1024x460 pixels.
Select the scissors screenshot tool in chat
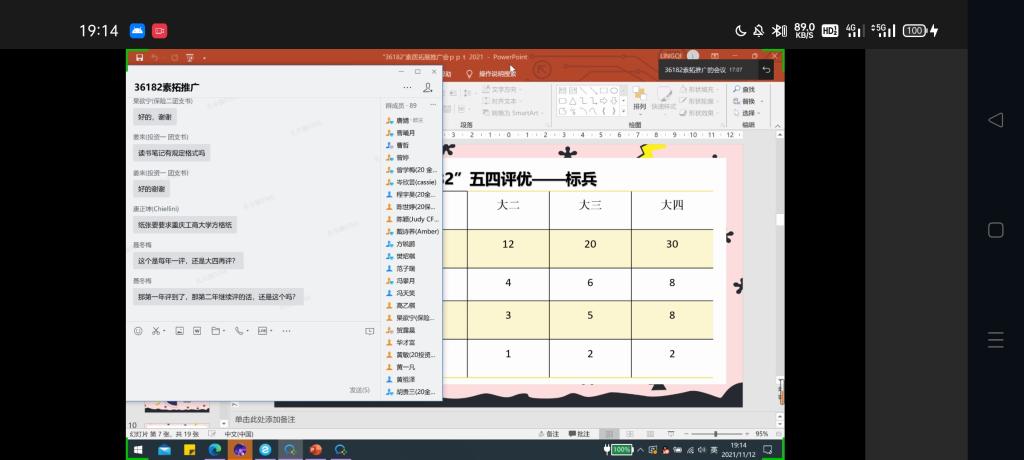157,330
